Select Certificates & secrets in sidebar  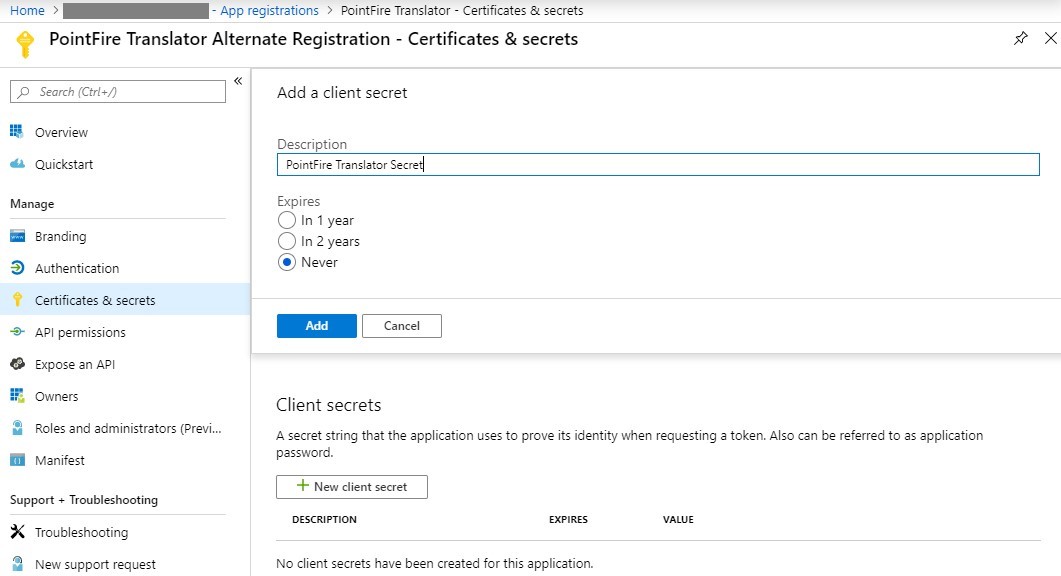point(125,300)
